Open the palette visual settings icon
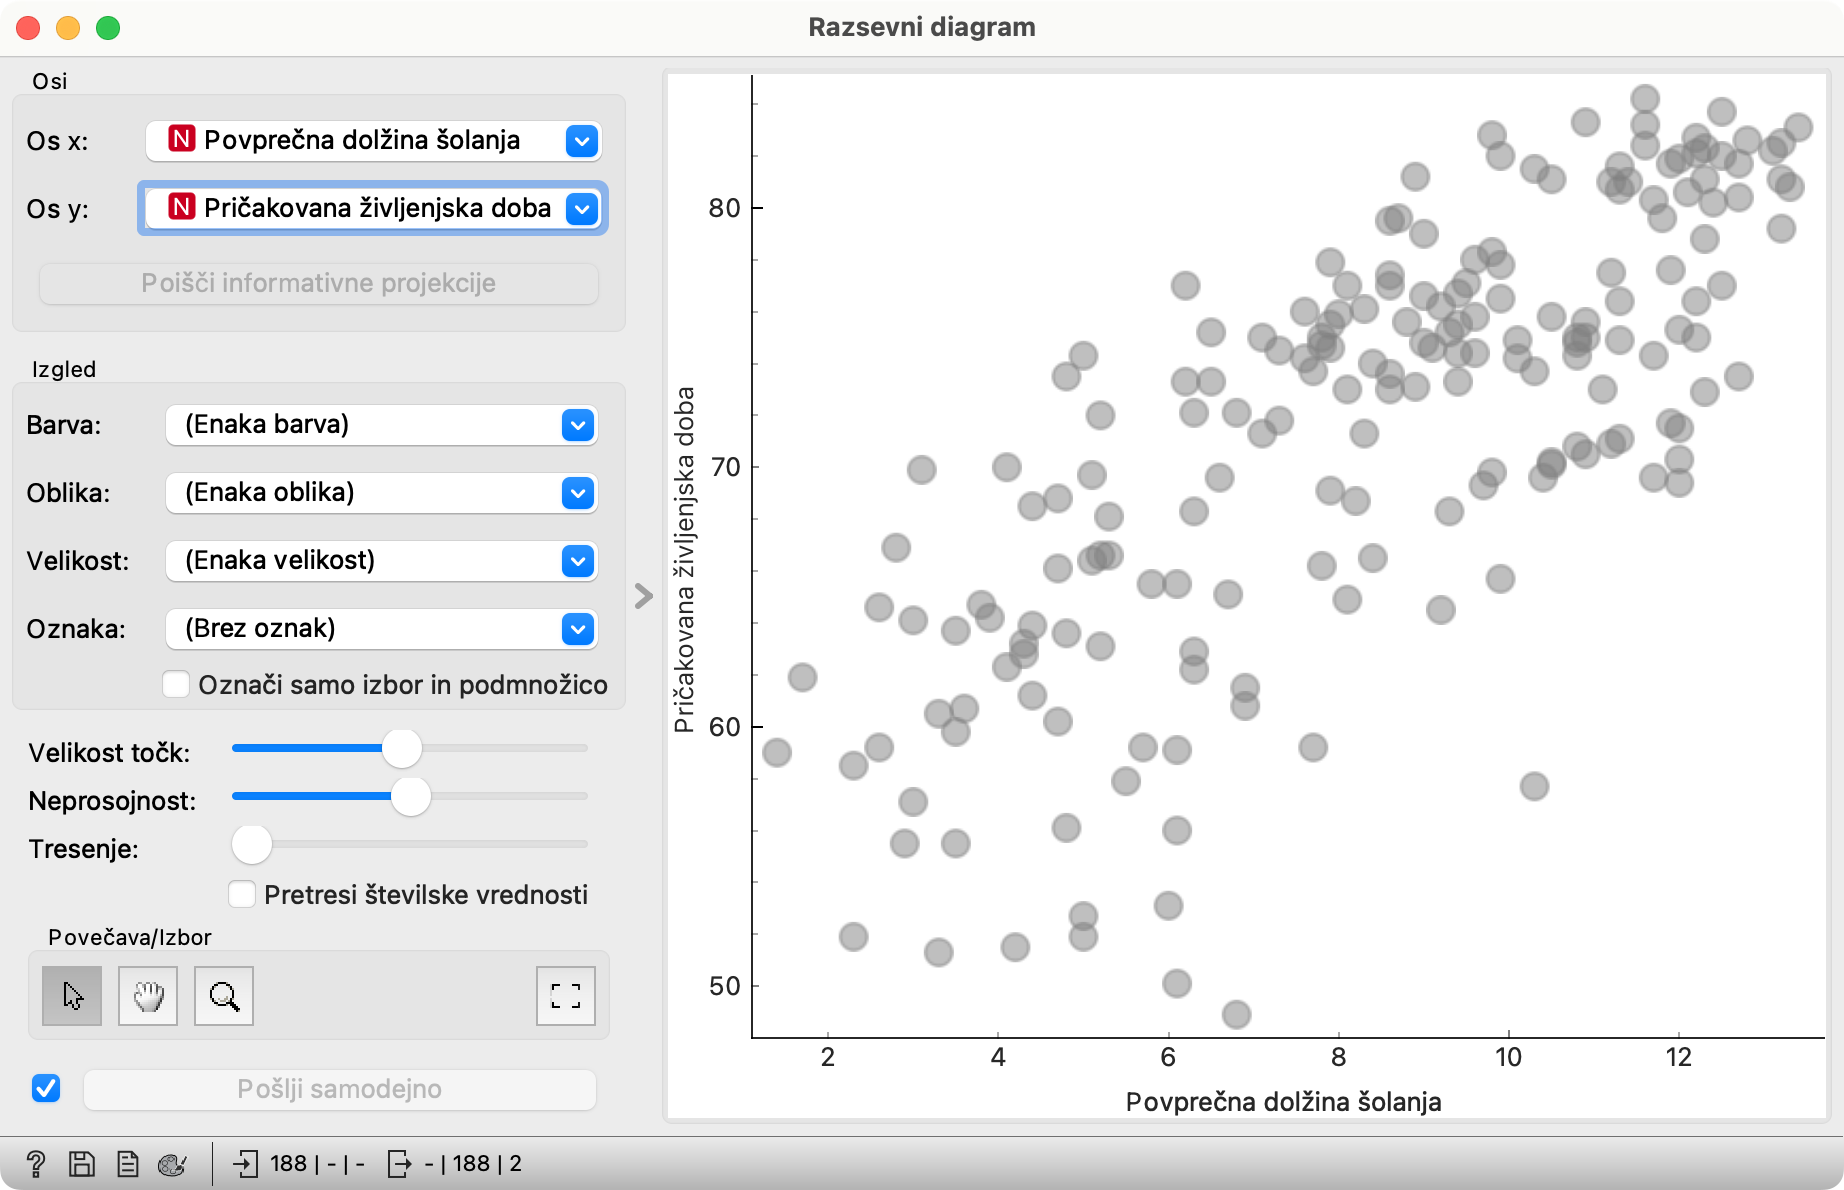 [172, 1163]
